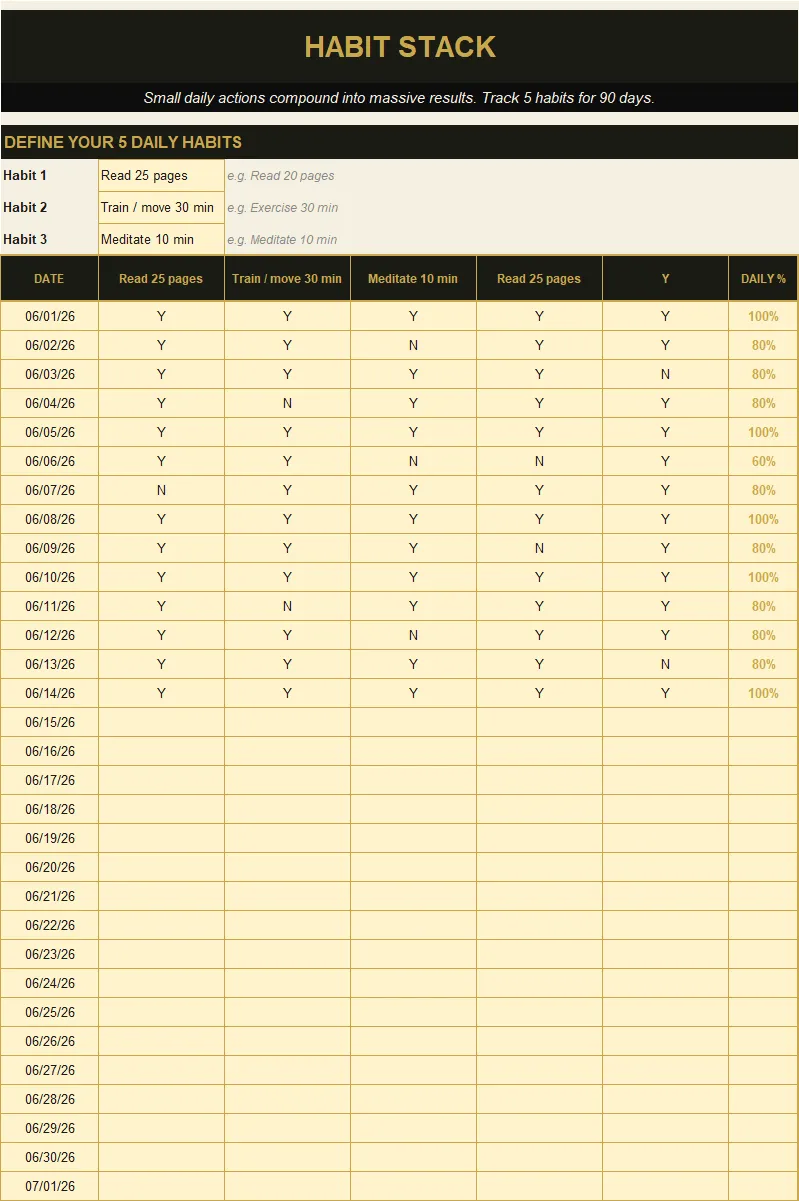
Task: Select the Train / move N cell for 06/04/26
Action: tap(287, 403)
